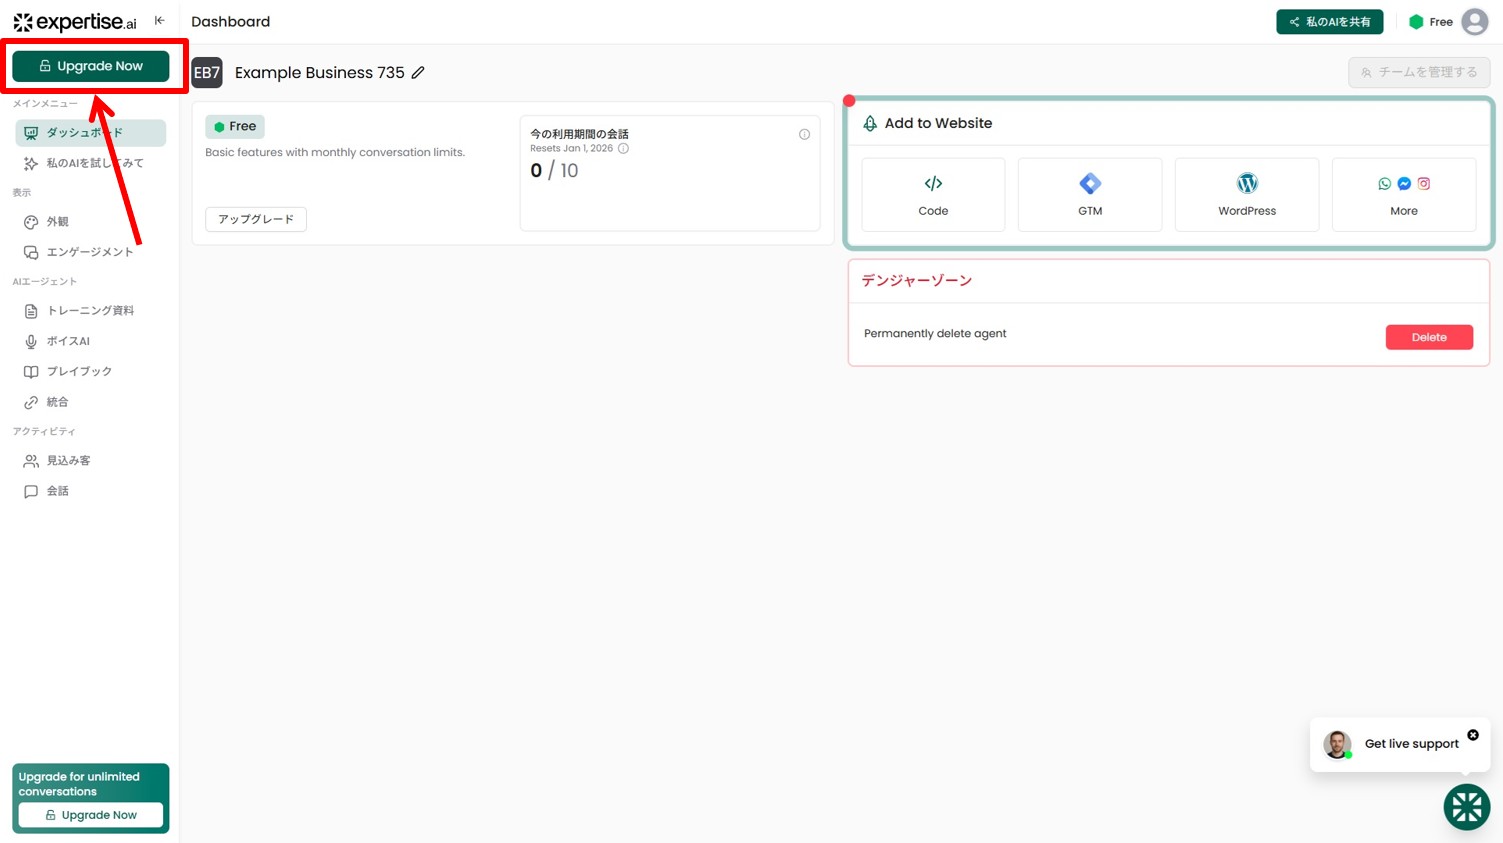
Task: Close the Get live support popup
Action: [1472, 735]
